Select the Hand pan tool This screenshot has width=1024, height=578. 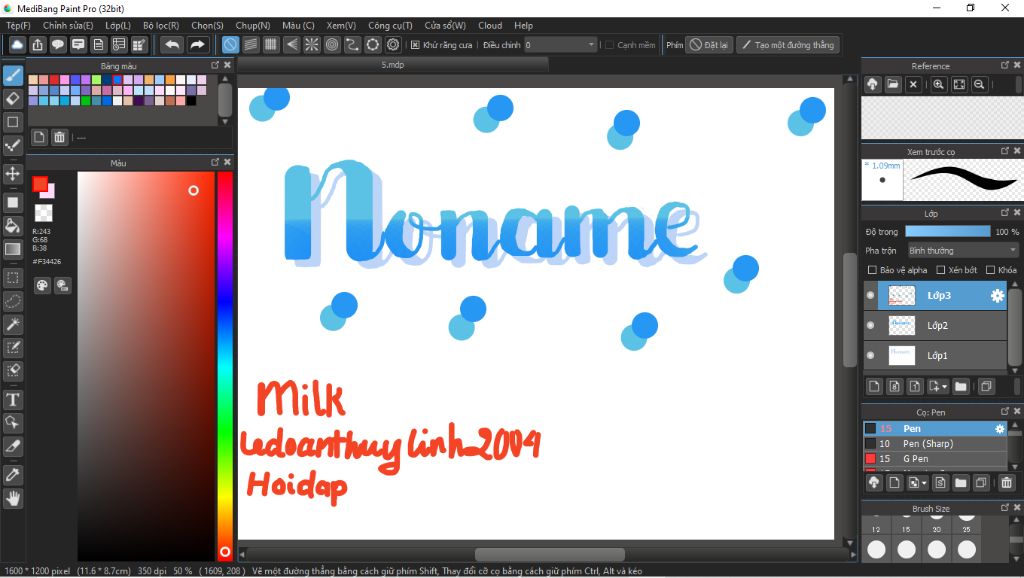click(x=12, y=499)
